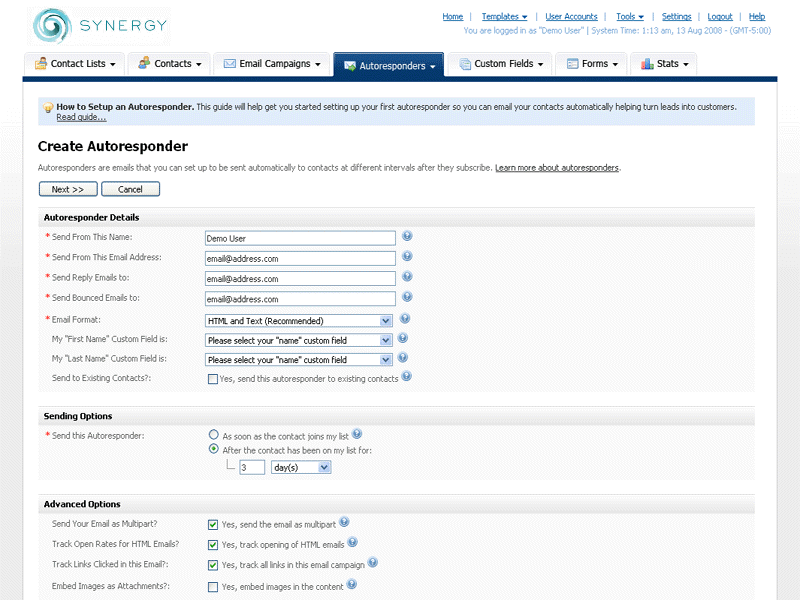Click help icon beside Send Bounced Emails field
This screenshot has height=600, width=800.
pos(407,297)
